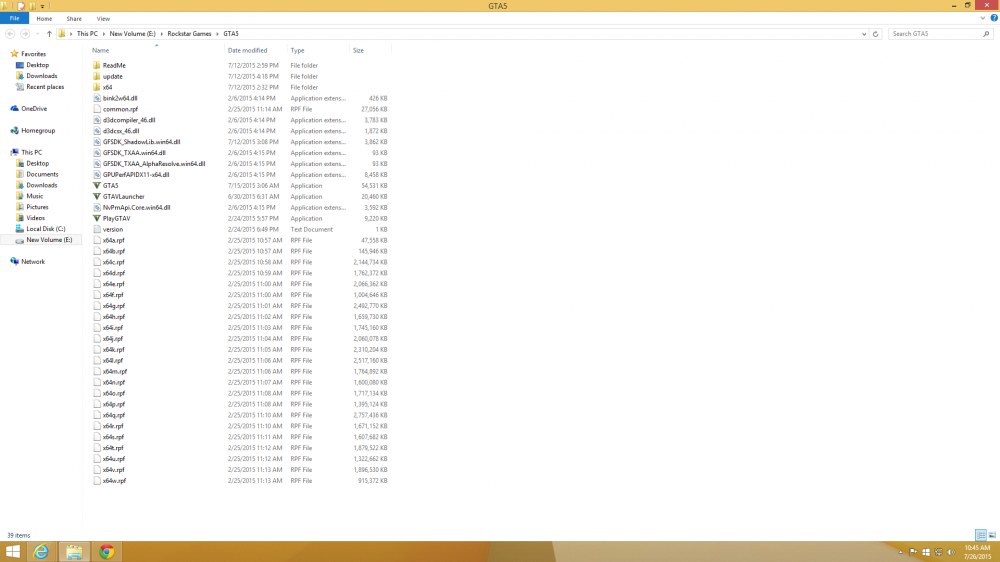Viewport: 1000px width, 562px height.
Task: Open the View ribbon tab
Action: tap(103, 18)
